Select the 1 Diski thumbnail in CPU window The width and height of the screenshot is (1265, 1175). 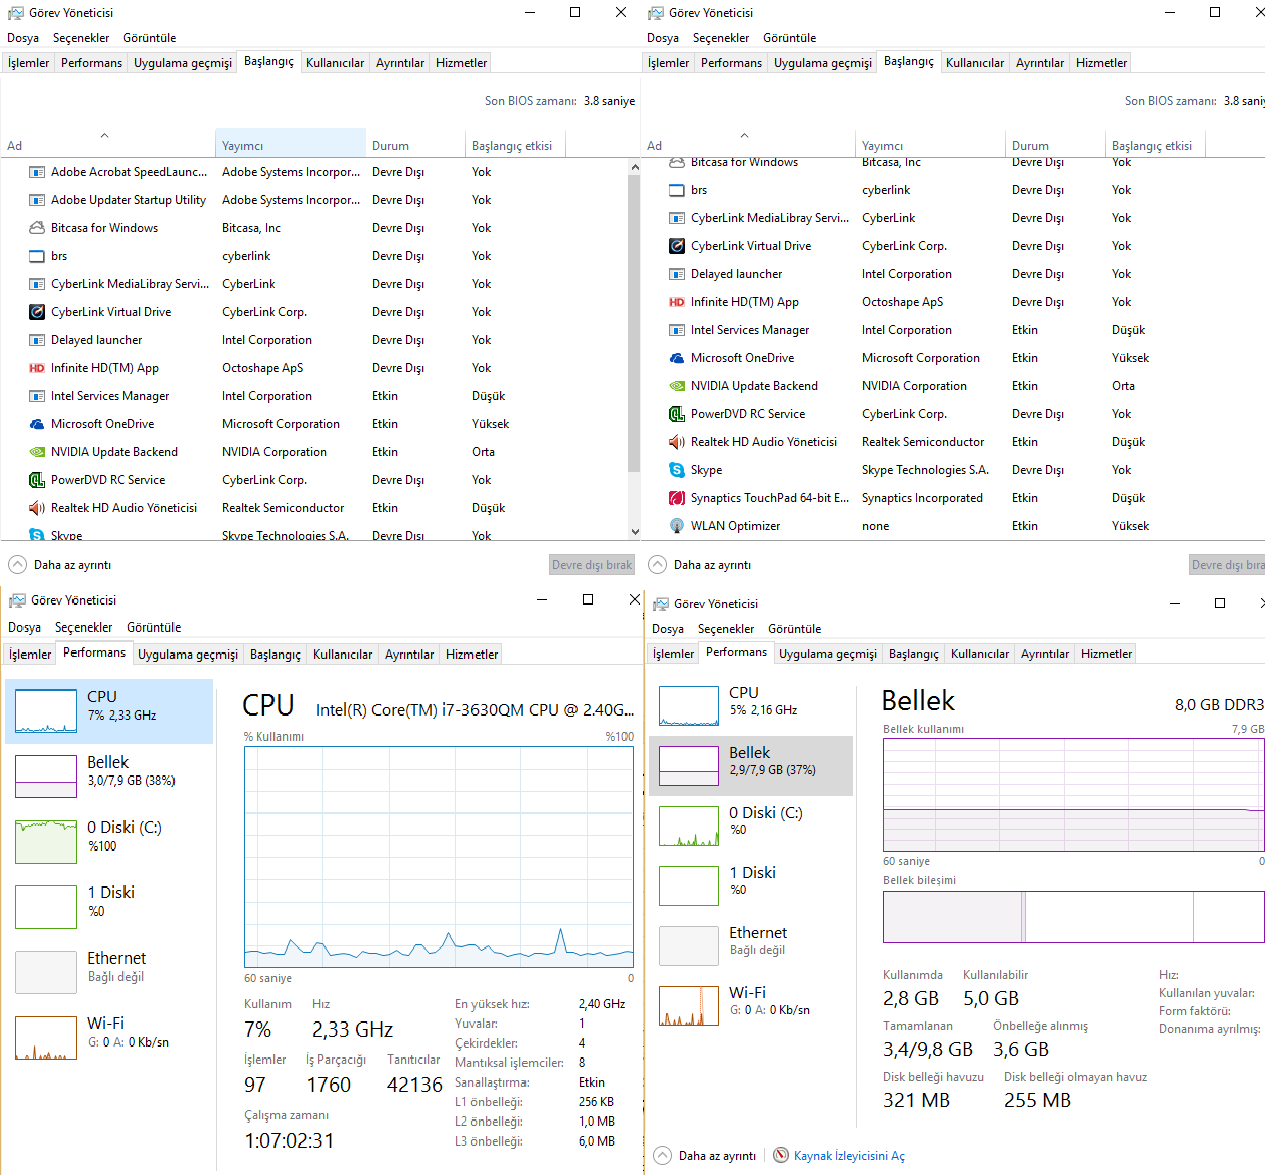46,906
